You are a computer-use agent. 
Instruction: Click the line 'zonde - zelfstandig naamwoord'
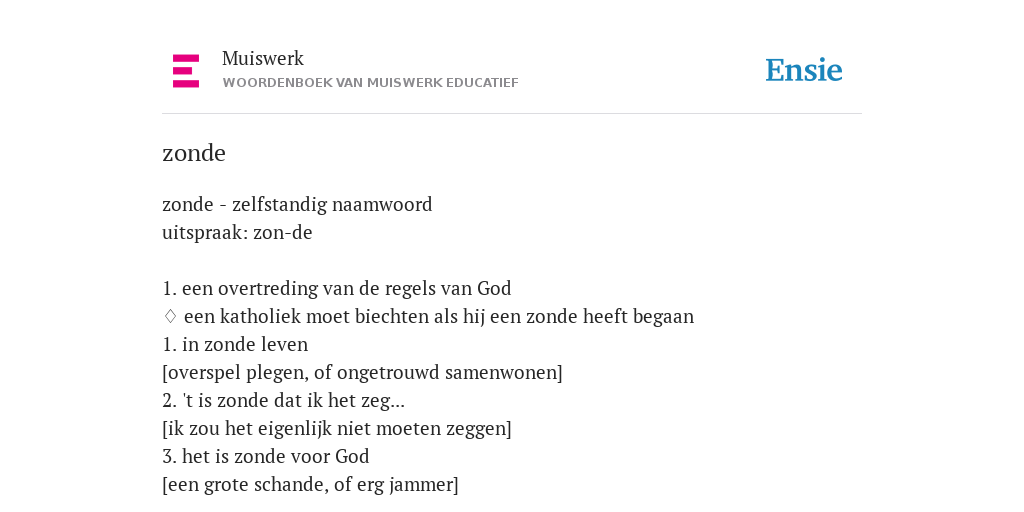coord(297,204)
